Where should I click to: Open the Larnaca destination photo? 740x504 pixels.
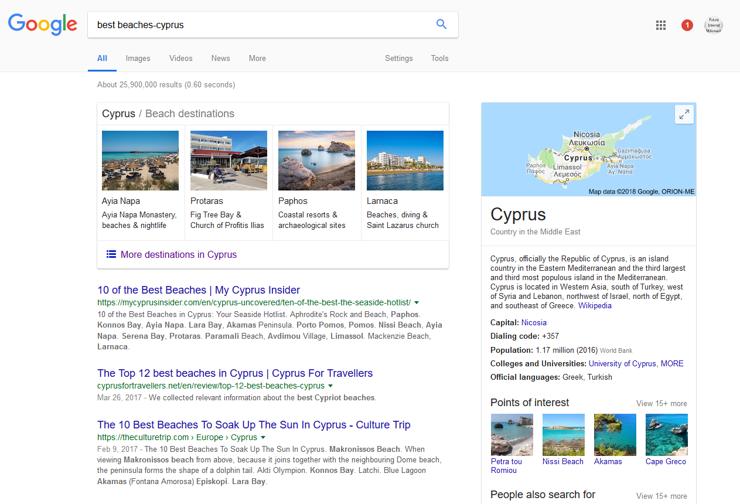point(405,160)
